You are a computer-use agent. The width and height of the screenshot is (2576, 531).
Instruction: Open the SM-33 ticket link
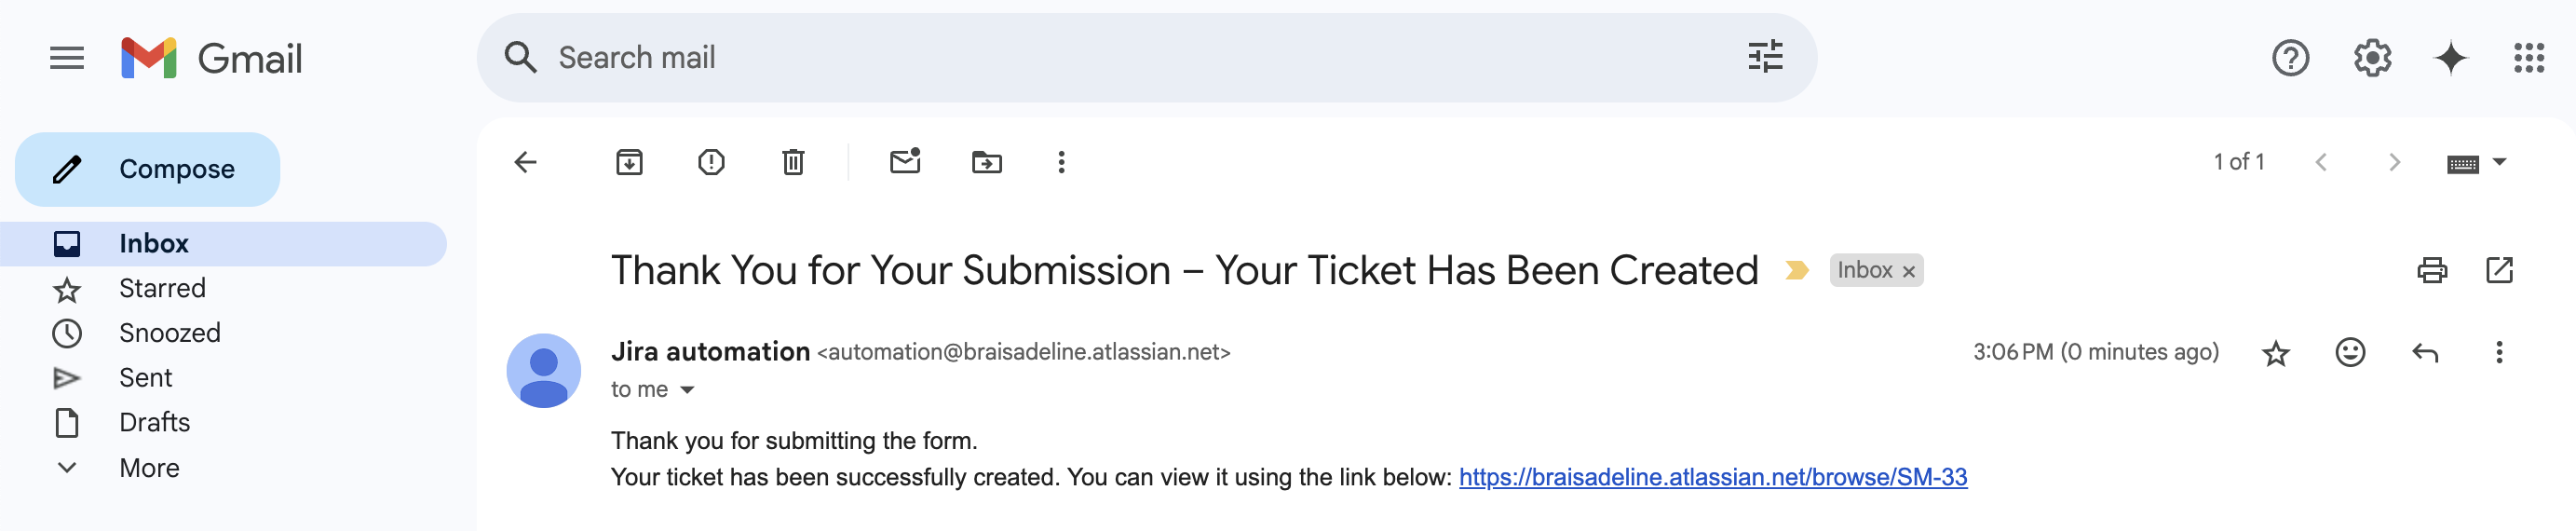1712,477
